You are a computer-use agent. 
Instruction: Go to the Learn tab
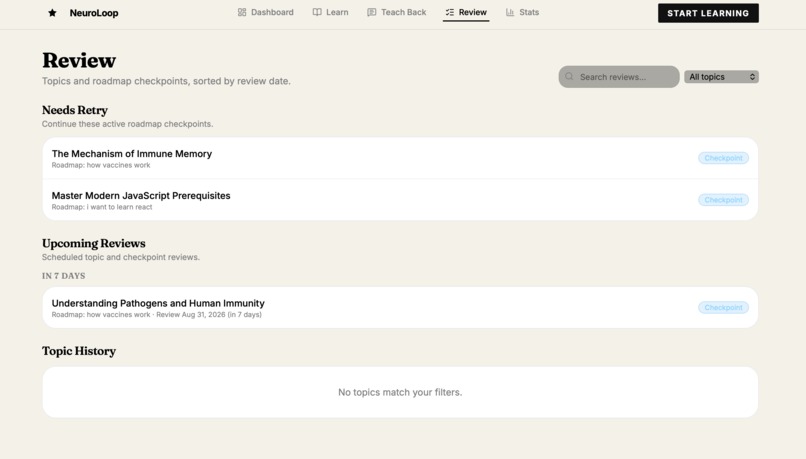331,12
